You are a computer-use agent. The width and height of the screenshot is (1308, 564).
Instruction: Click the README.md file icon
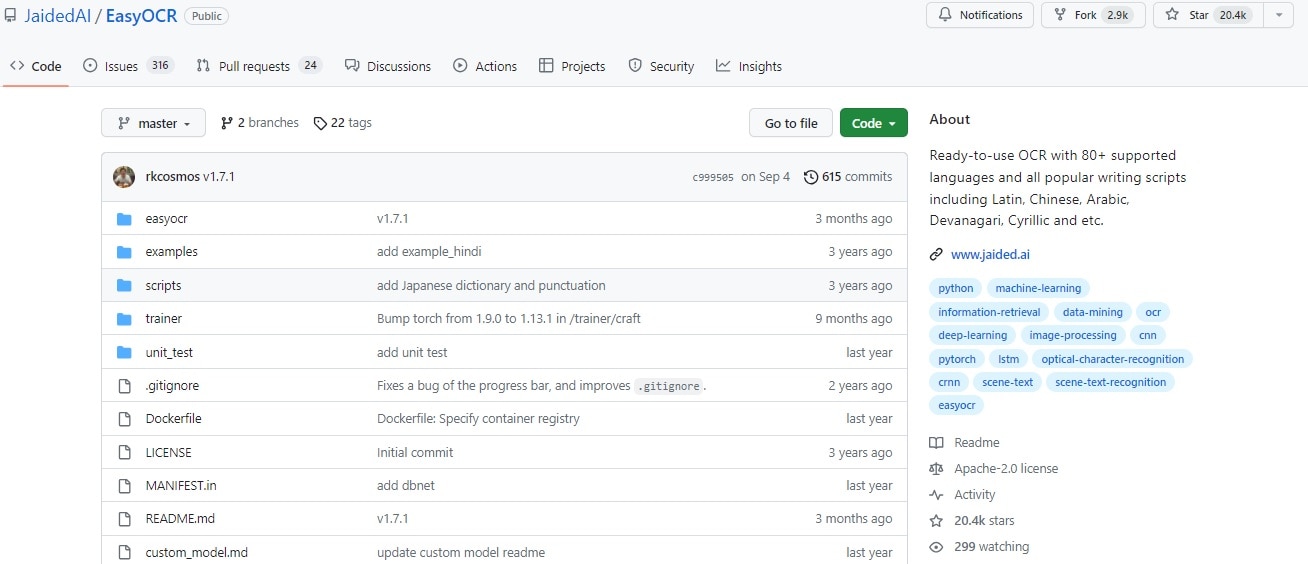(124, 519)
